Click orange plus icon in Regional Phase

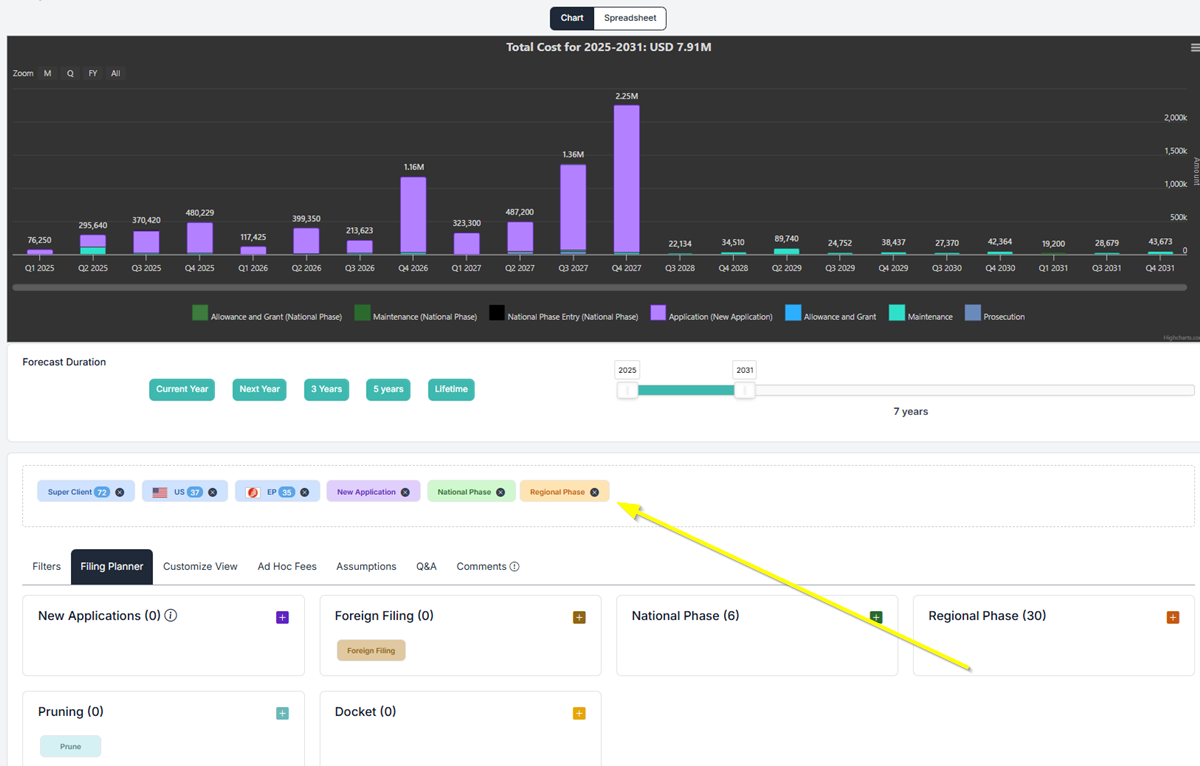click(1173, 618)
